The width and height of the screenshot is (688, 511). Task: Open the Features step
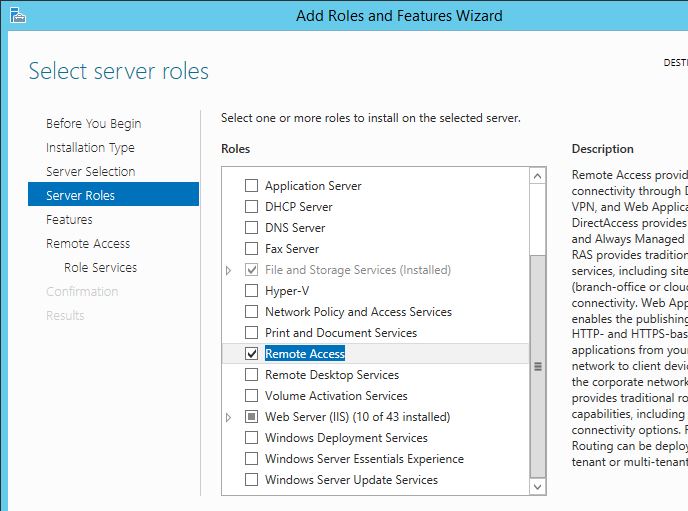pos(69,219)
